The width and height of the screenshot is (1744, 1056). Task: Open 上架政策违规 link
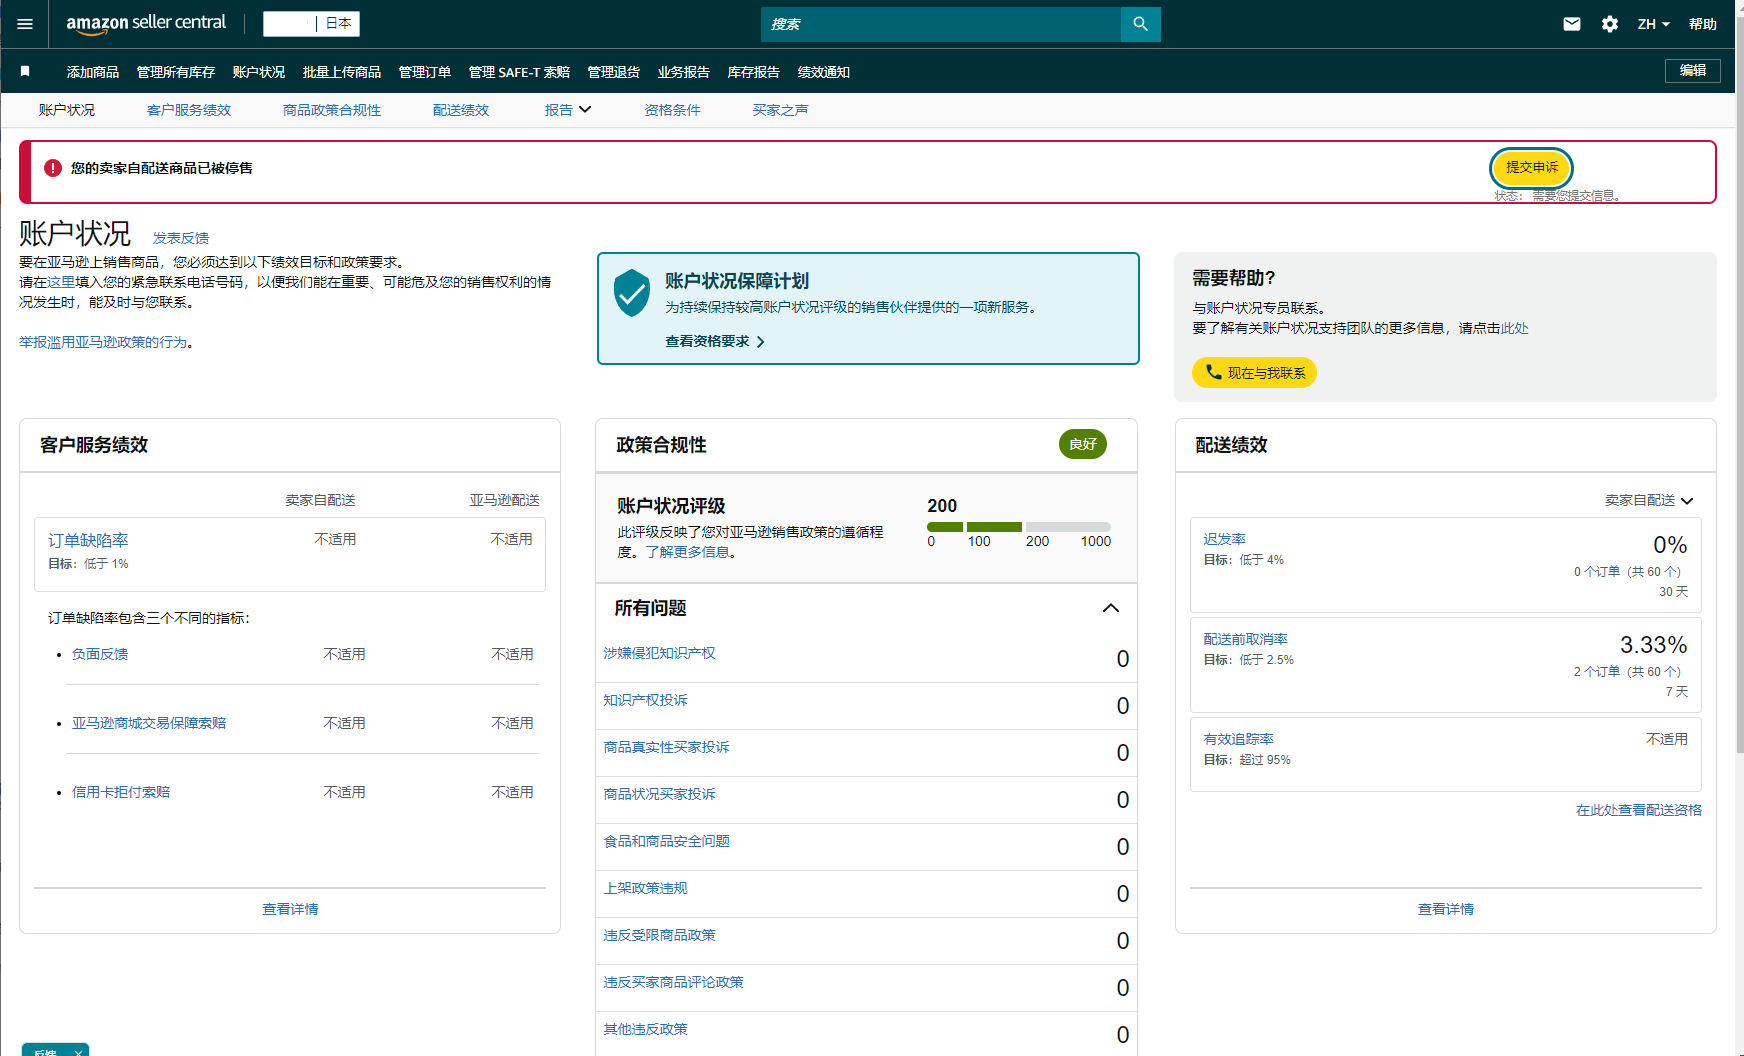tap(646, 888)
